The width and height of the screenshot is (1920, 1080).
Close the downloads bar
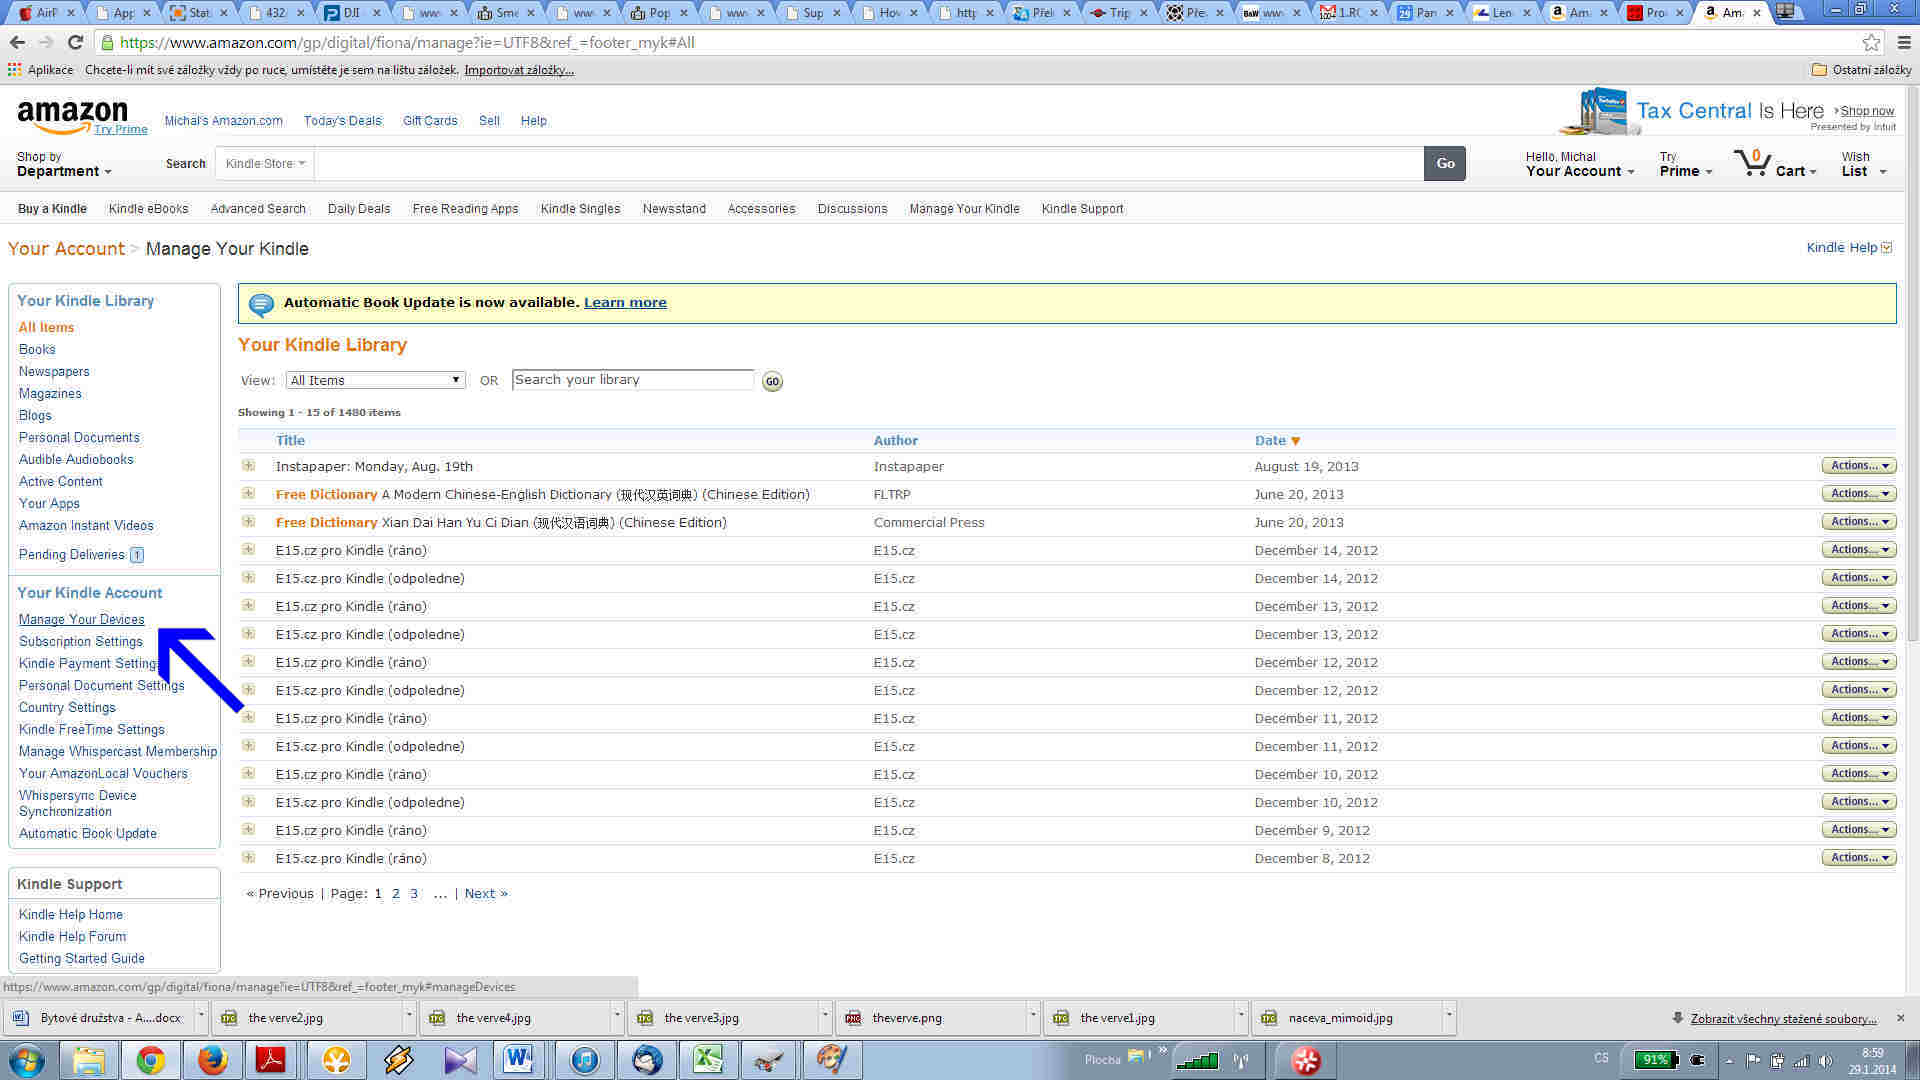pyautogui.click(x=1900, y=1018)
